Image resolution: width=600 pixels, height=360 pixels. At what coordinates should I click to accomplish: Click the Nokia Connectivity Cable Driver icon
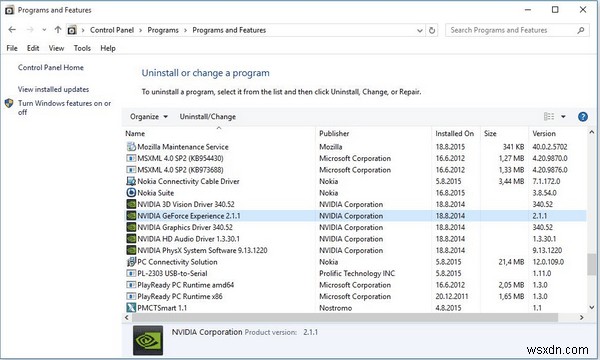tap(131, 181)
